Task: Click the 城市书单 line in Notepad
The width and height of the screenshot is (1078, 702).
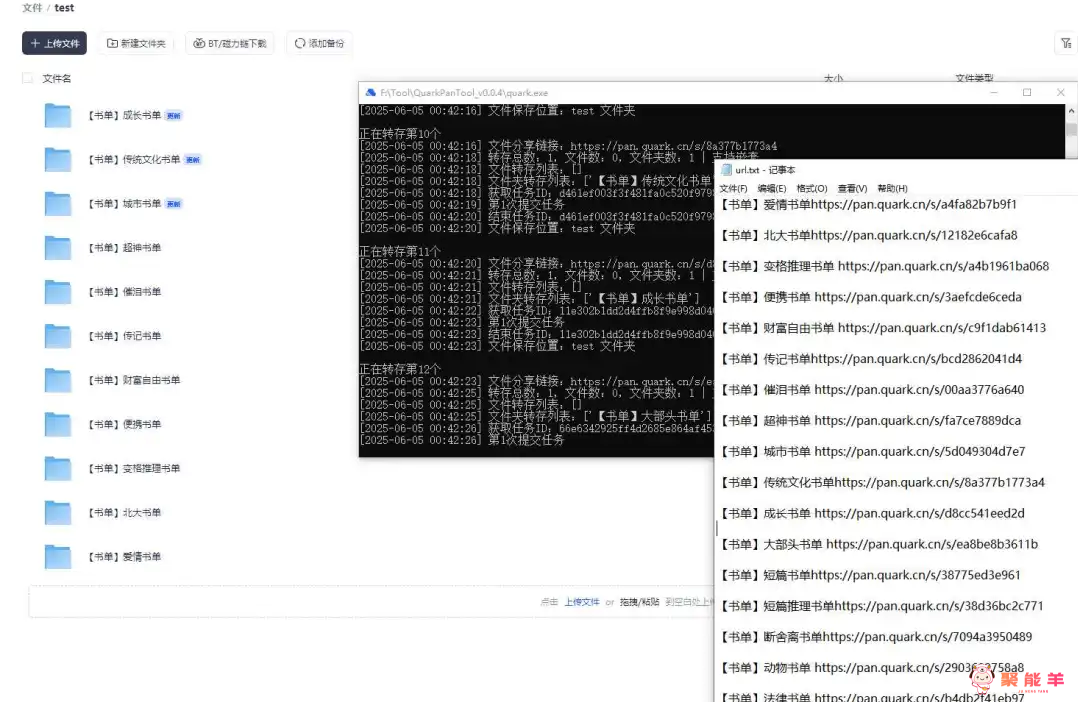Action: 872,452
